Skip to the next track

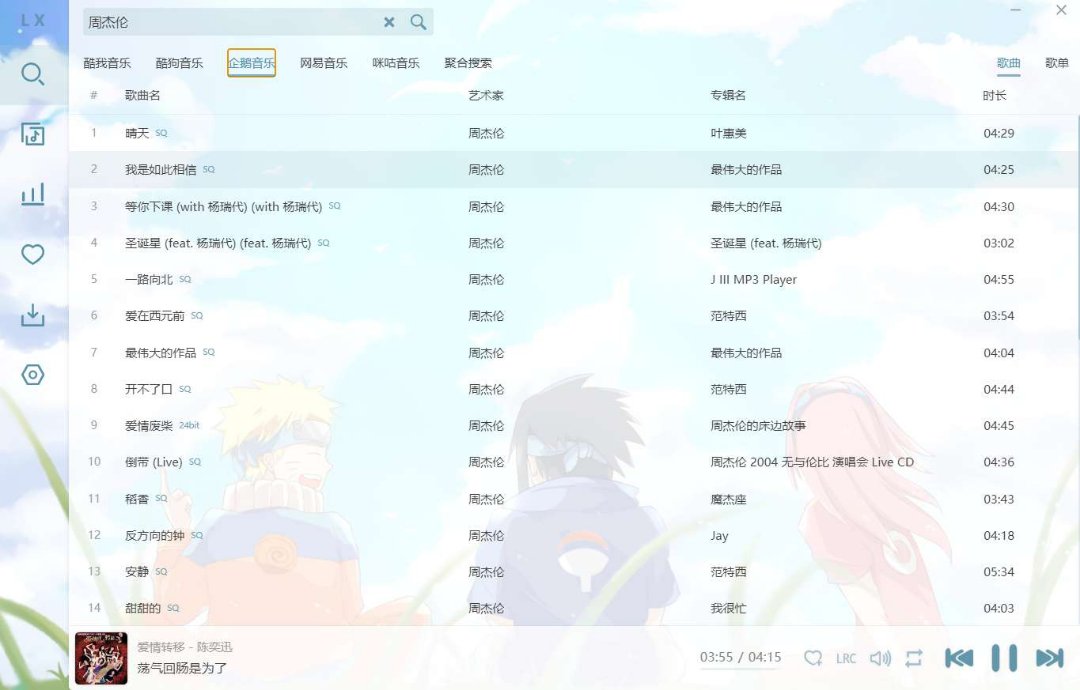(x=1049, y=658)
